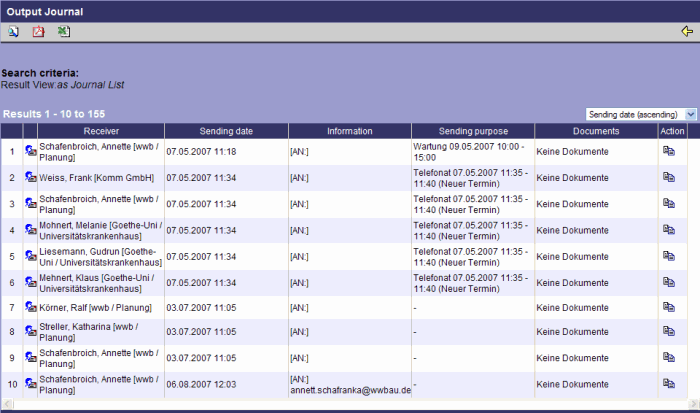Select Mehnert, Klaus receiver entry
The height and width of the screenshot is (413, 700).
point(96,281)
